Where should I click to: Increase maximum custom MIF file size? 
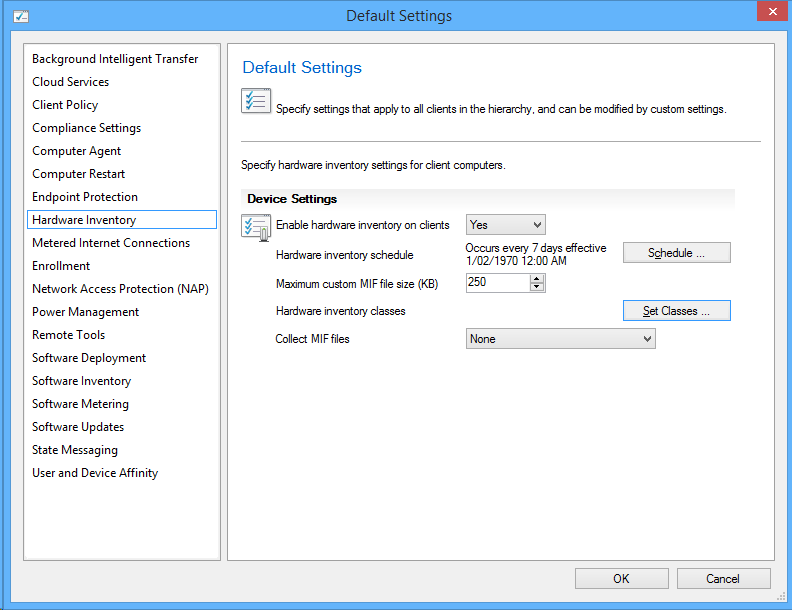coord(537,278)
